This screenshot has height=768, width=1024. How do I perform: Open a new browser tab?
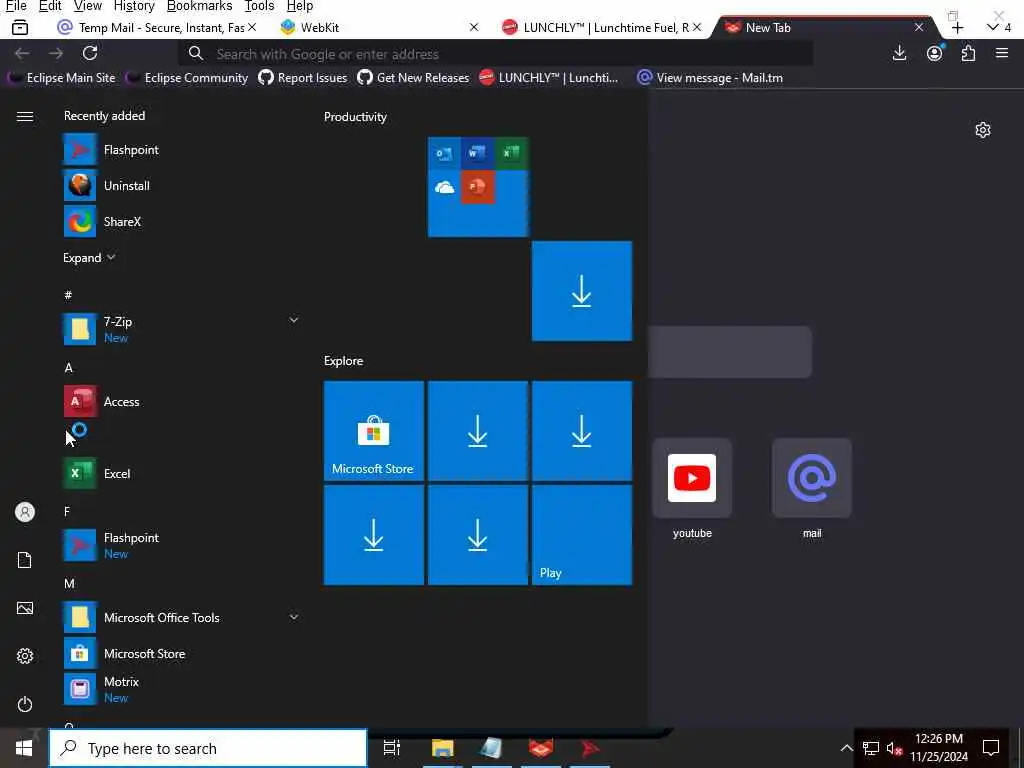957,27
